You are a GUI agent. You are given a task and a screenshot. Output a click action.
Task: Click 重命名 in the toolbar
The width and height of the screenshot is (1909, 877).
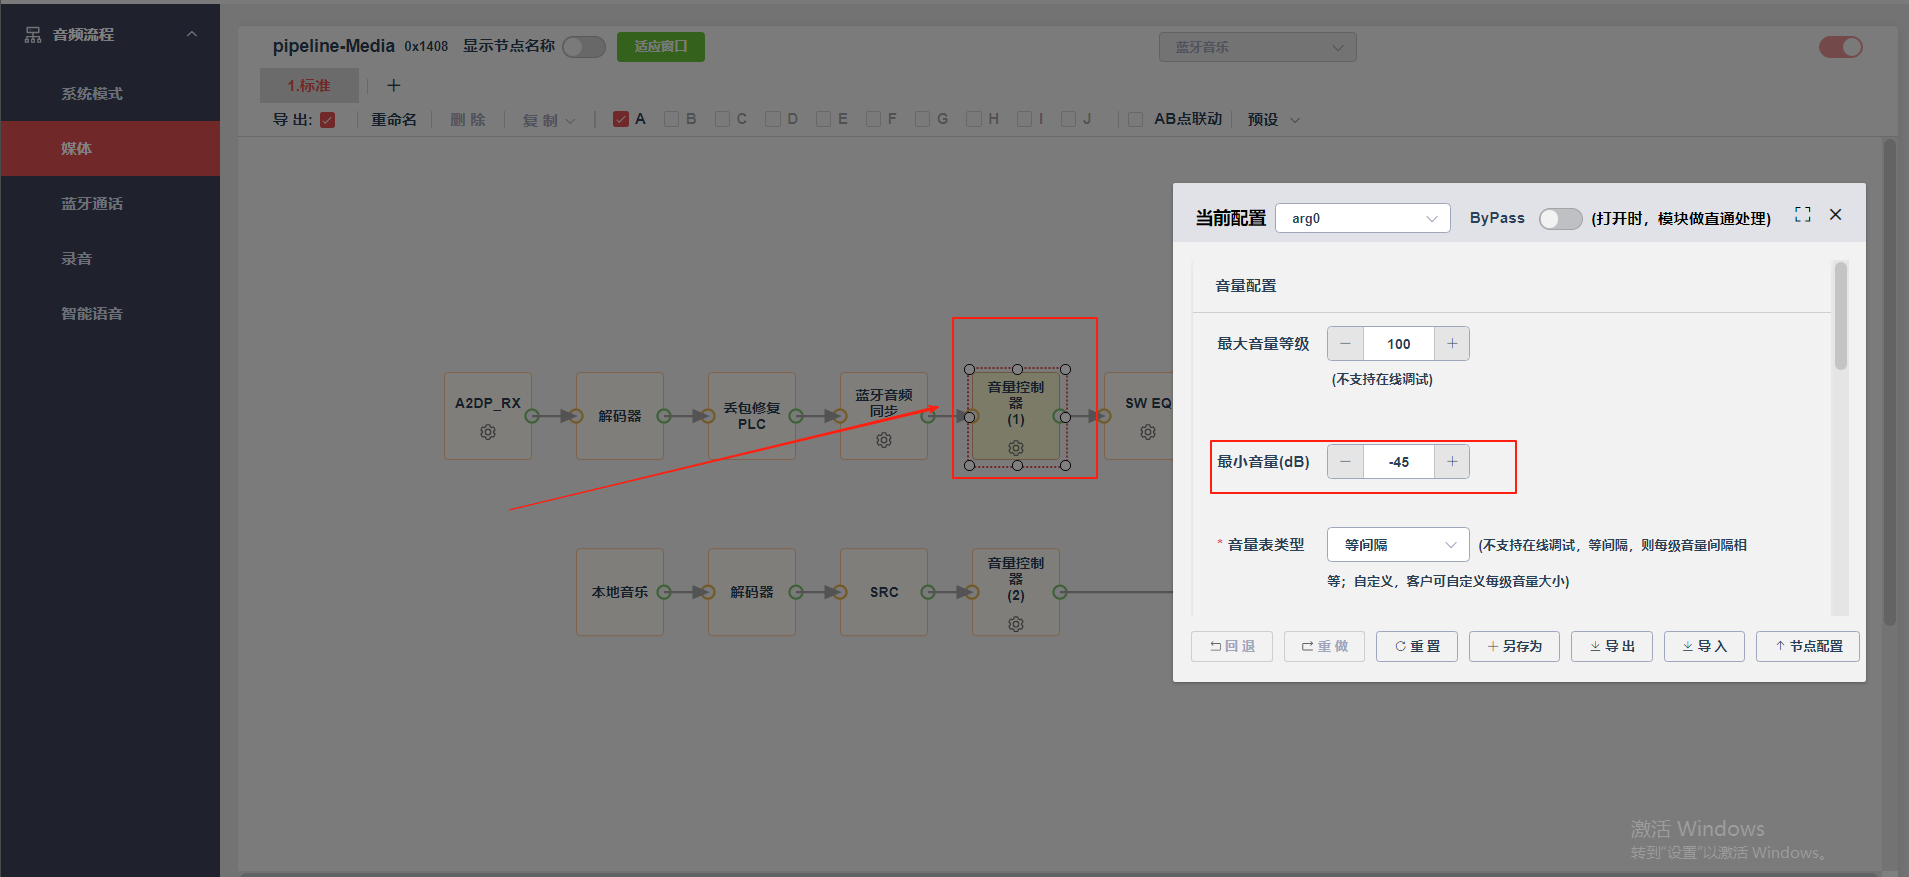(394, 120)
